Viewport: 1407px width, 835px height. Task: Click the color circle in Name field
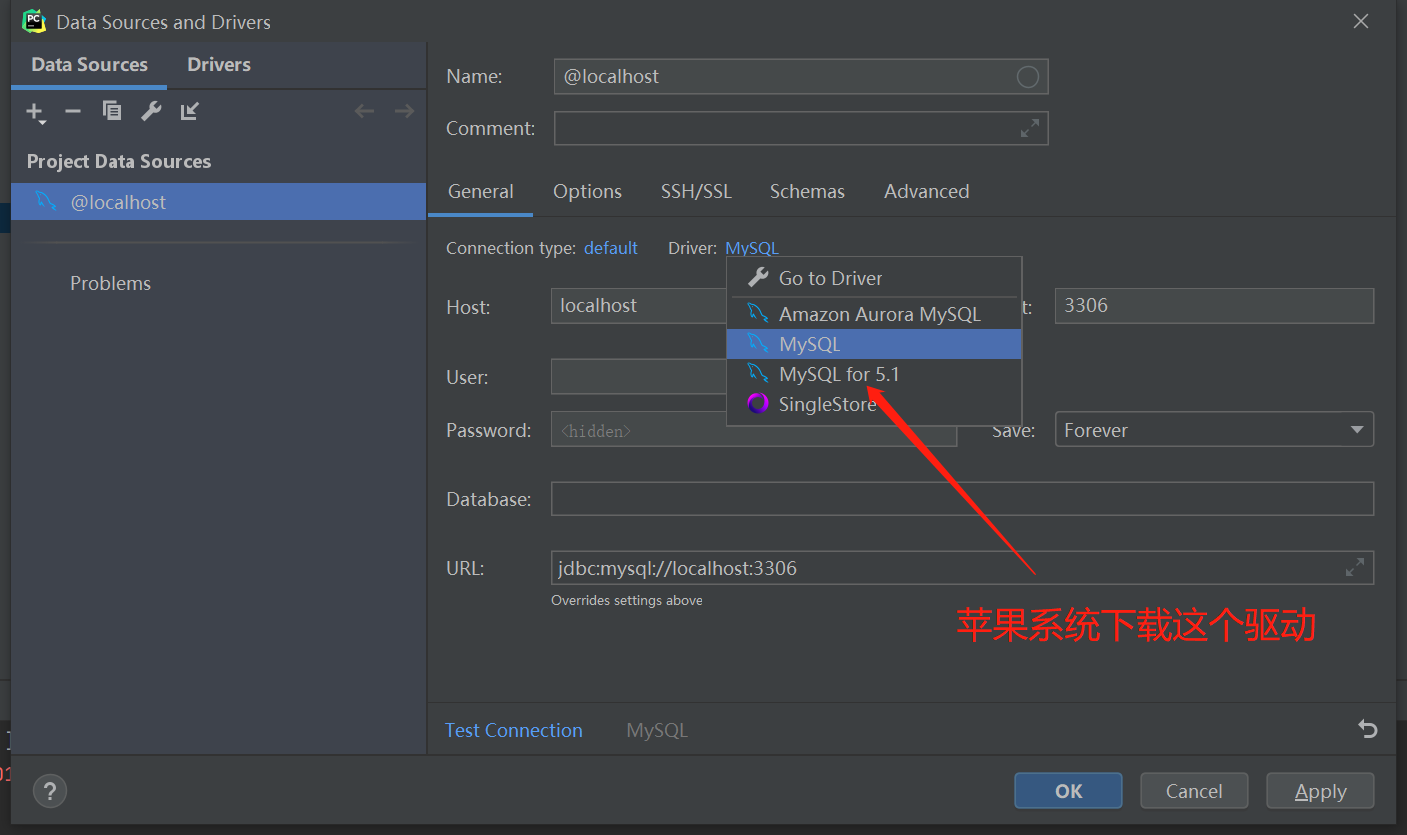pos(1028,77)
